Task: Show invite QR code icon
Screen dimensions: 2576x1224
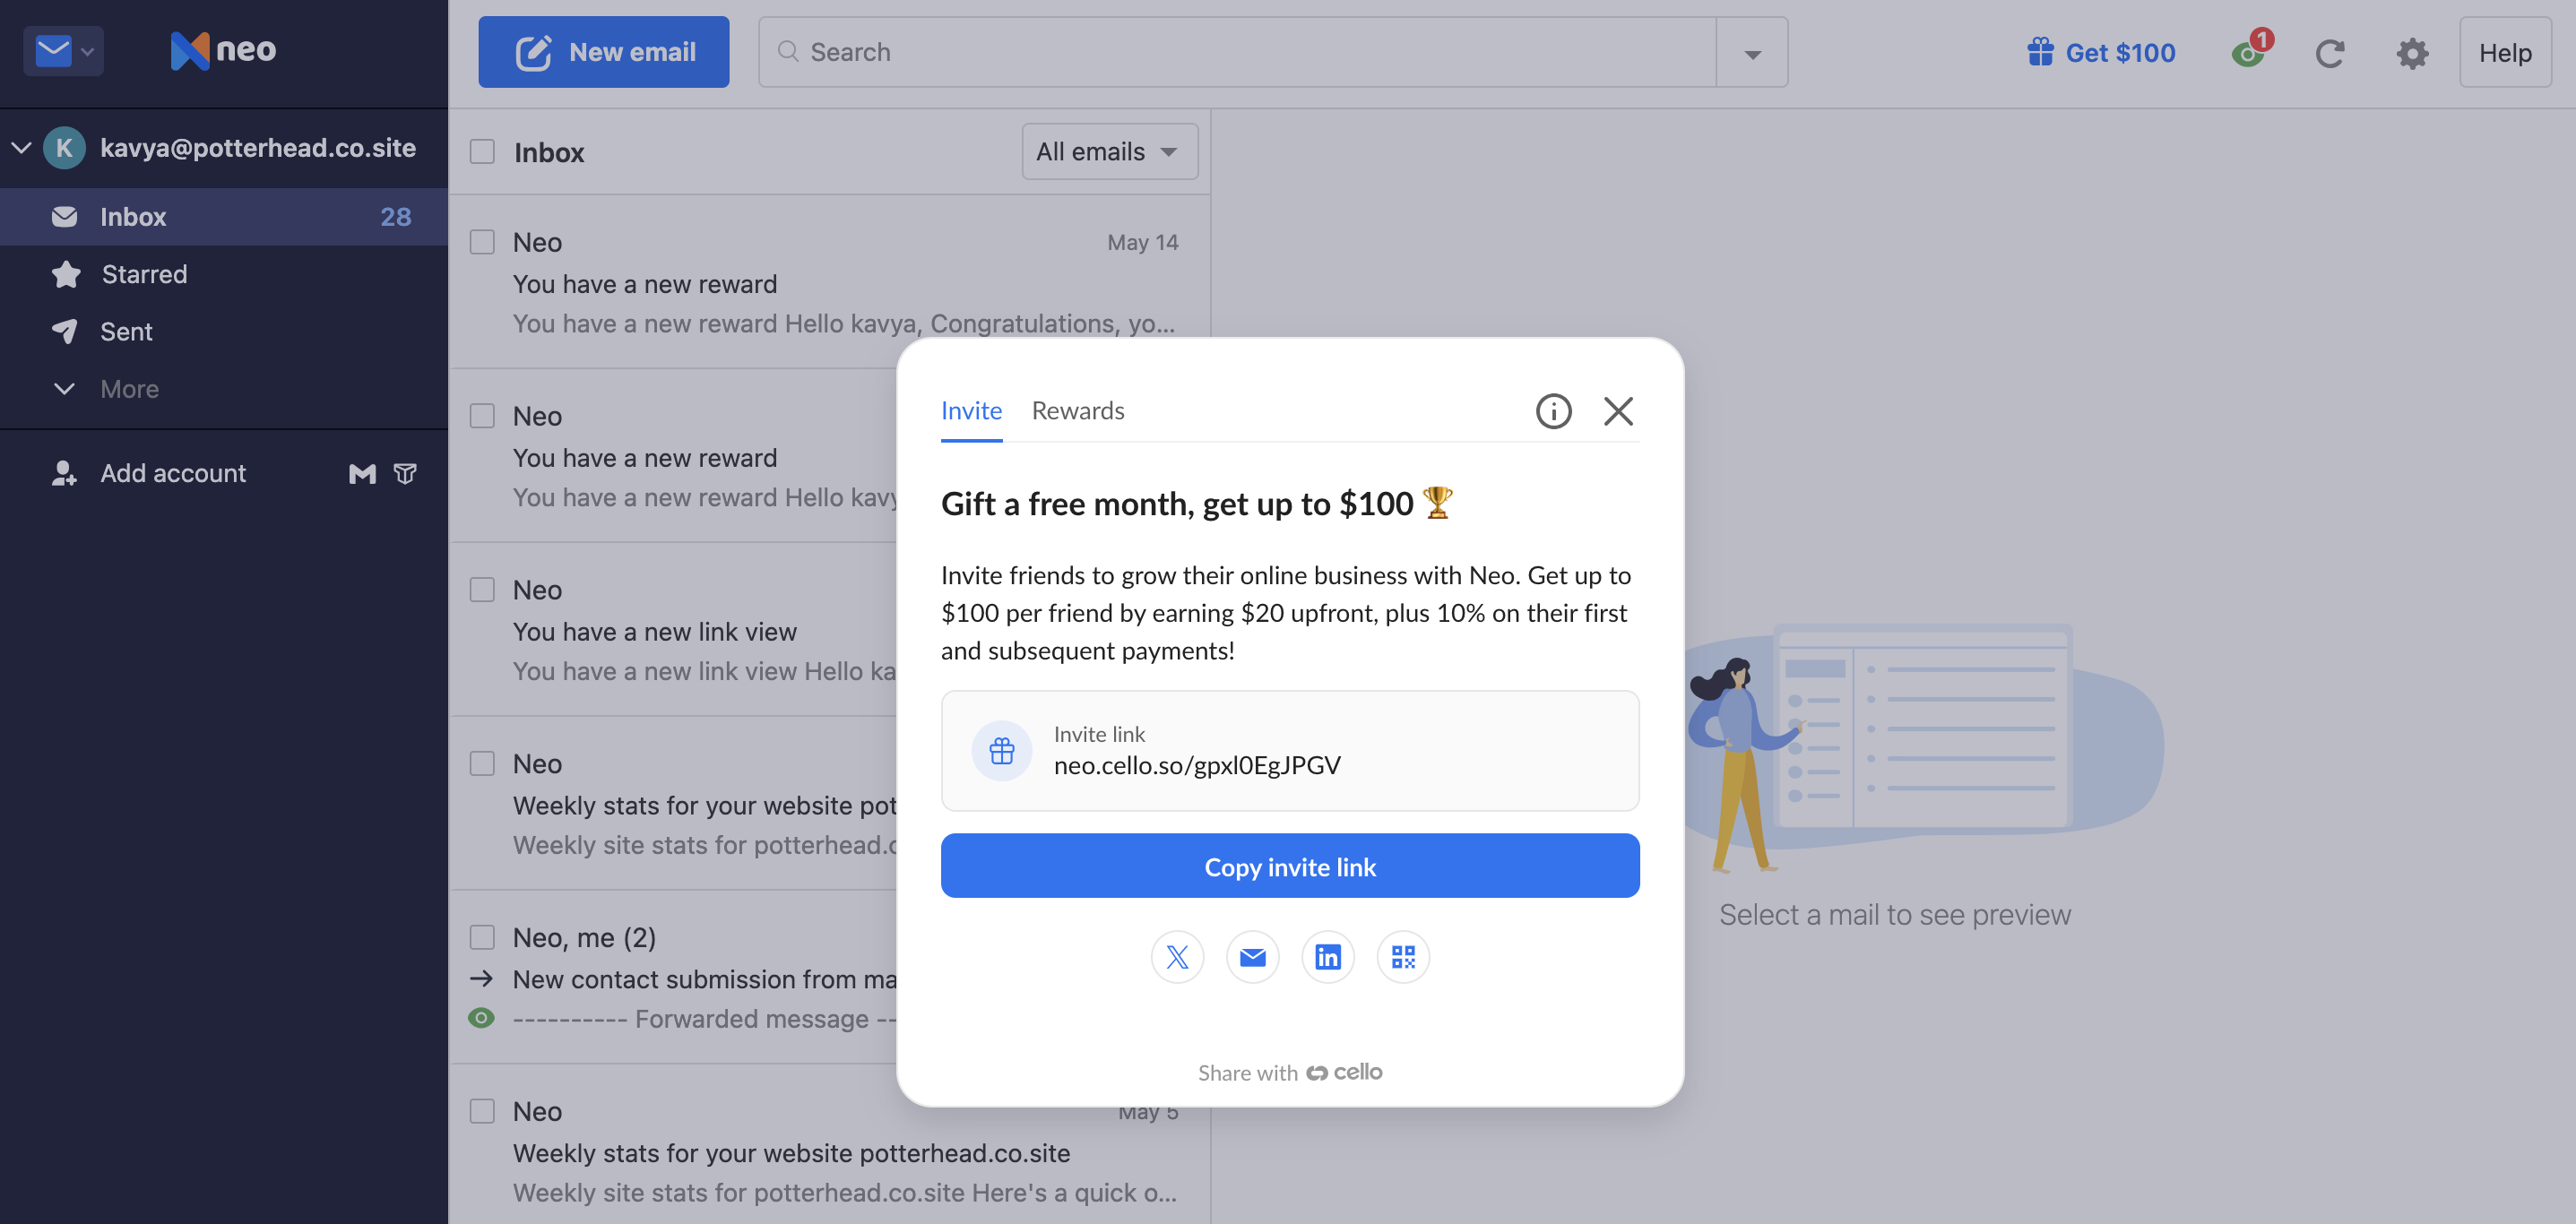Action: [x=1402, y=957]
